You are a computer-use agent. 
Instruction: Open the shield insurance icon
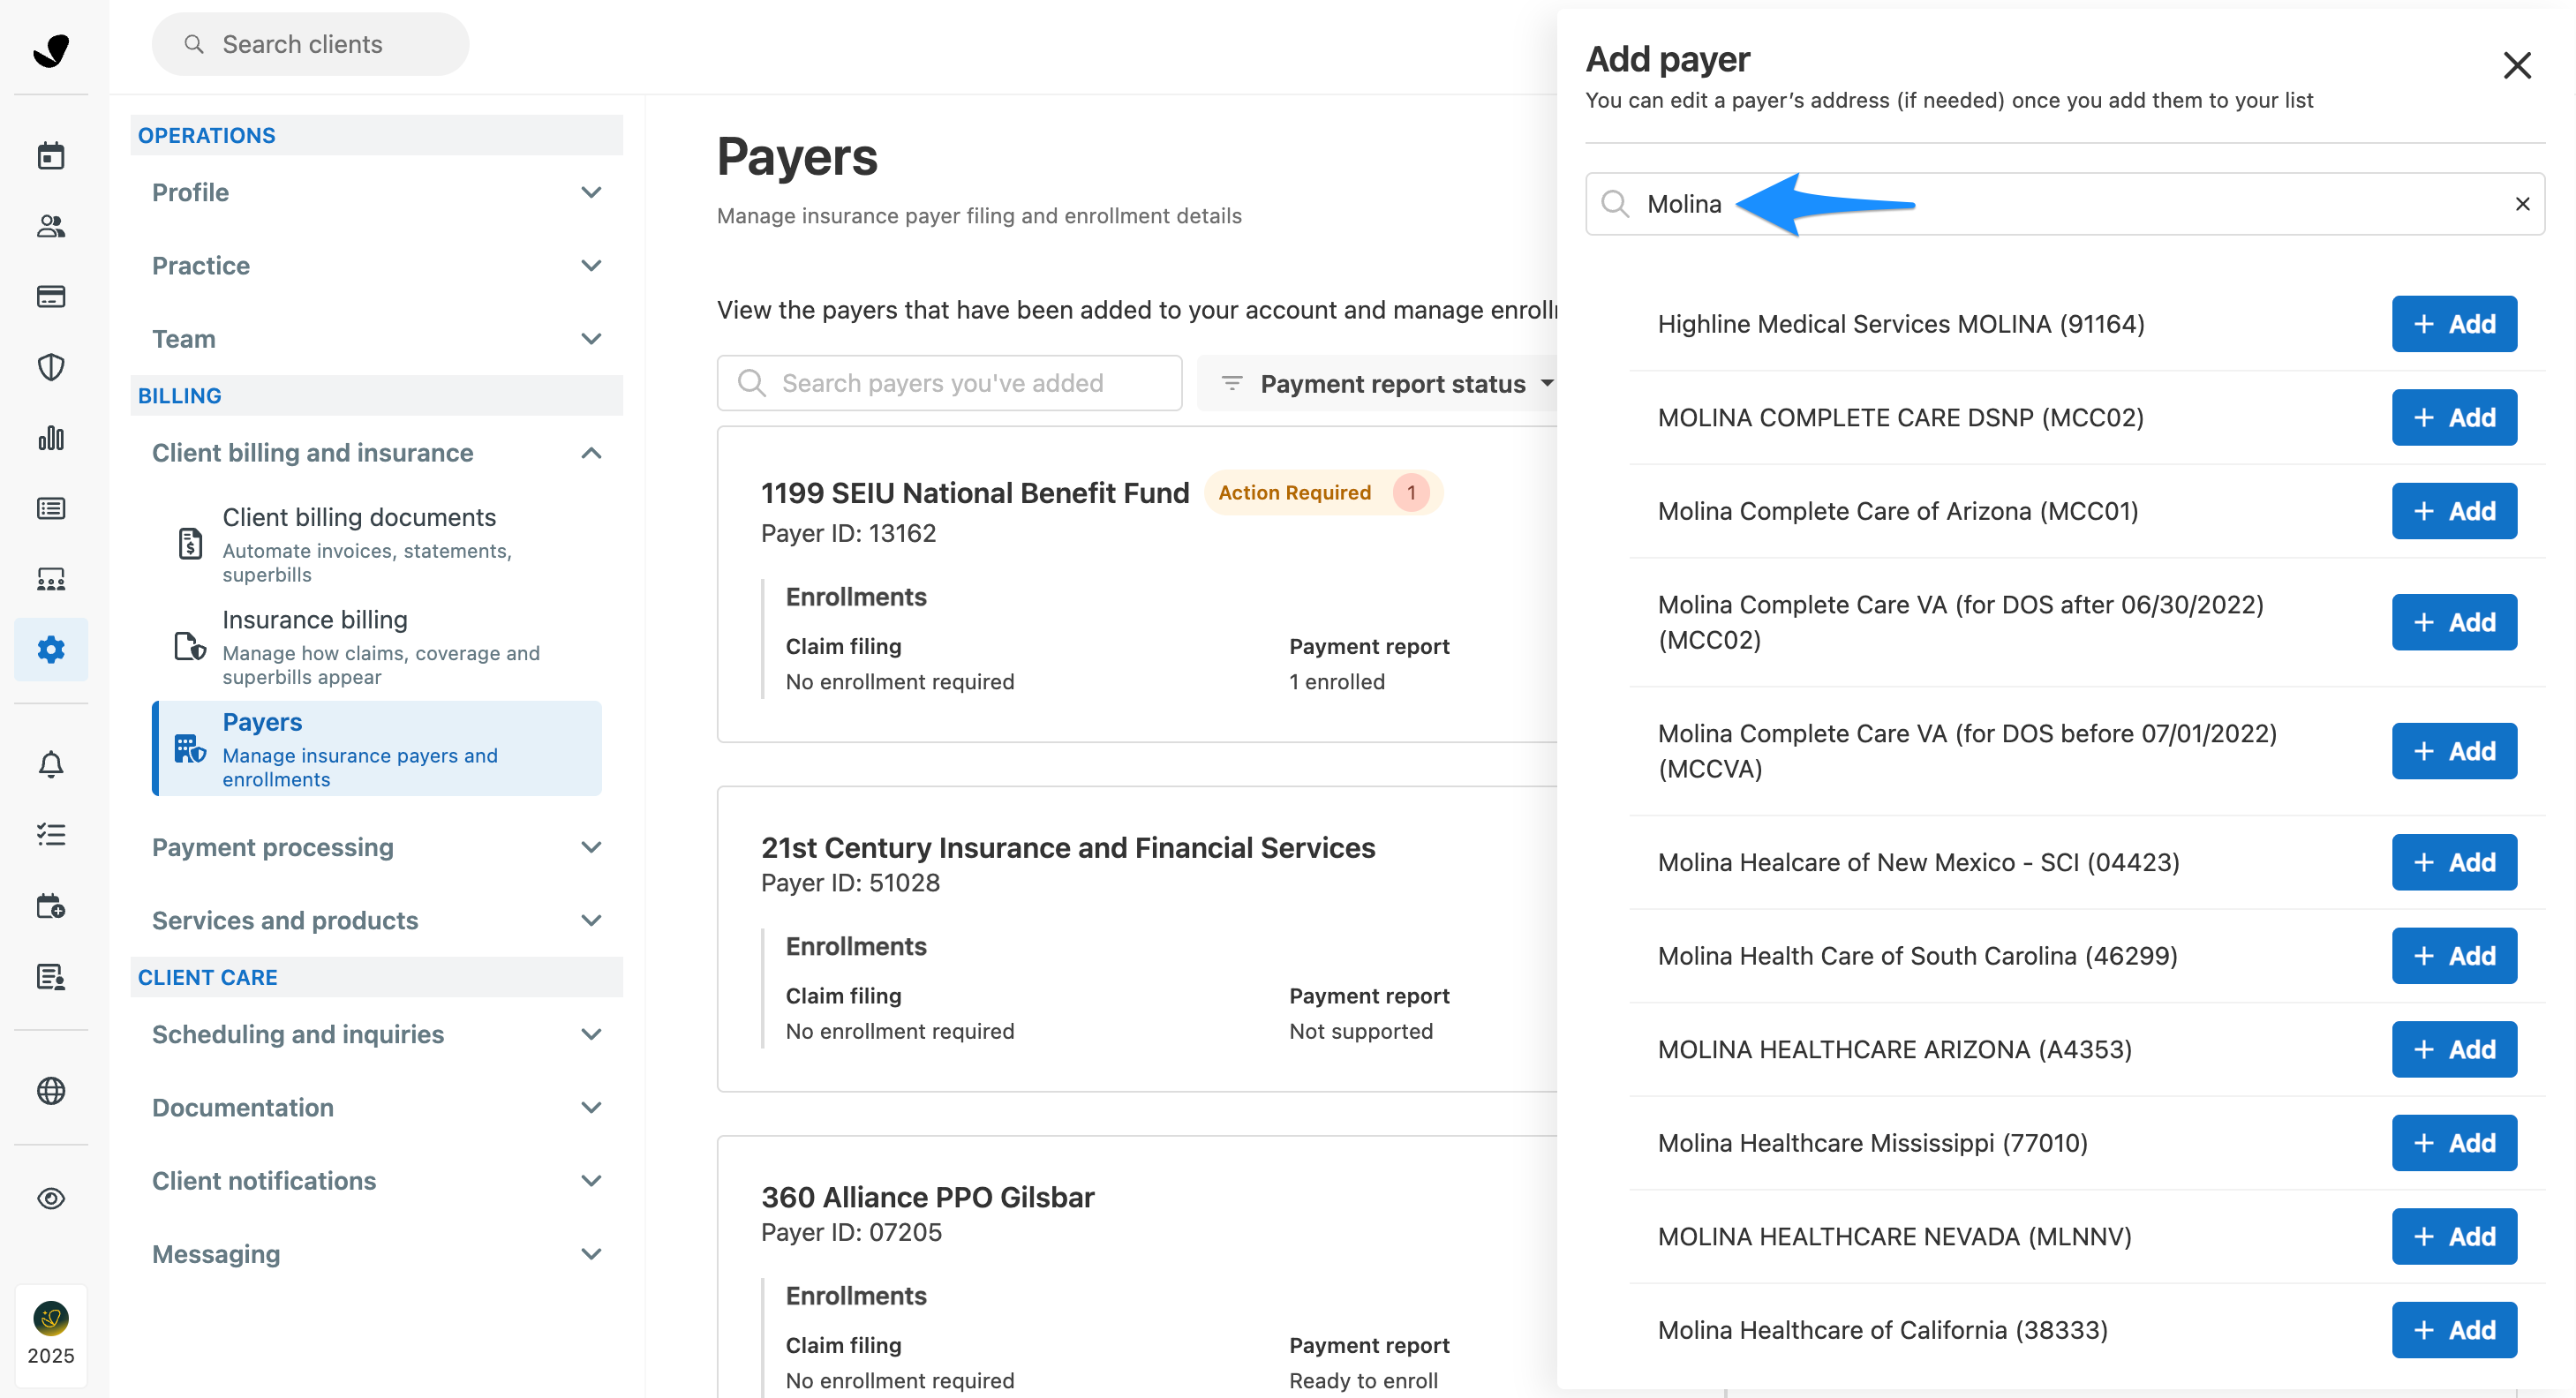[x=51, y=367]
